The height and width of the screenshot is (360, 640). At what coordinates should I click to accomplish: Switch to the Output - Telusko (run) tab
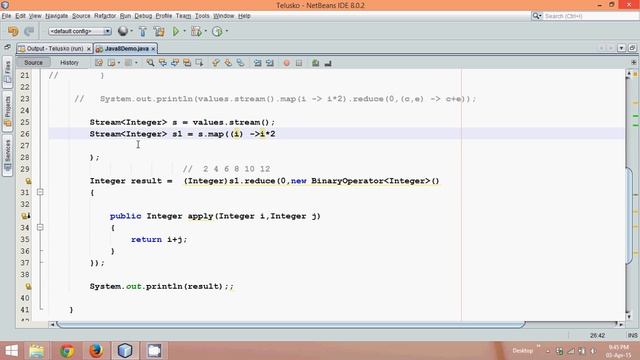[55, 49]
